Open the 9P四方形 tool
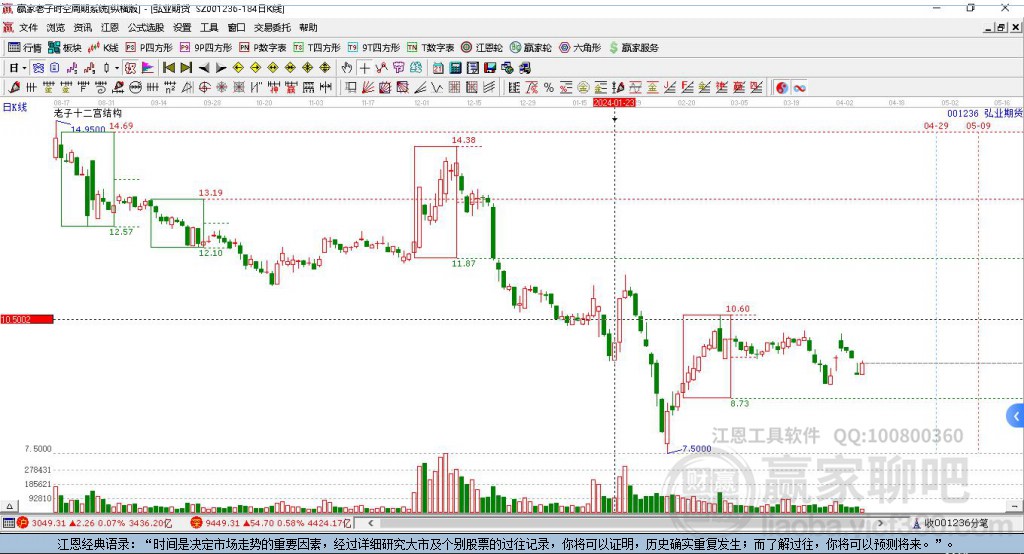 tap(206, 48)
